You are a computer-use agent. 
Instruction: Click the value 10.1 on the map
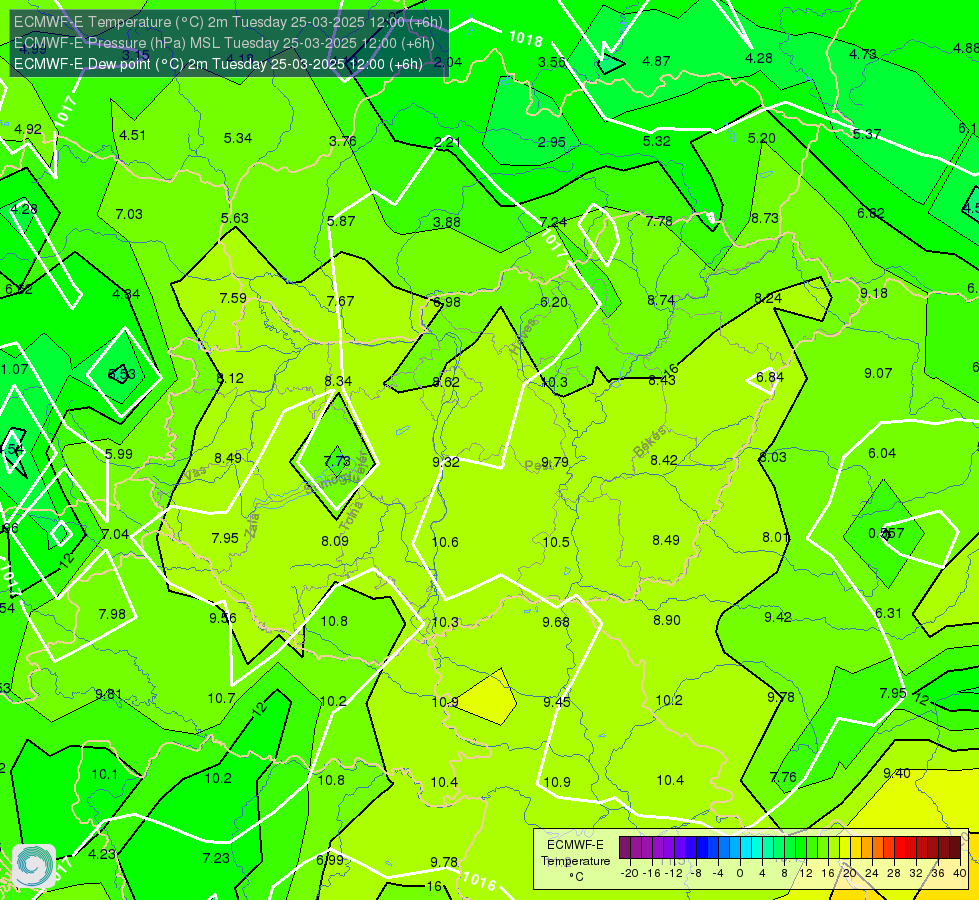tap(105, 774)
